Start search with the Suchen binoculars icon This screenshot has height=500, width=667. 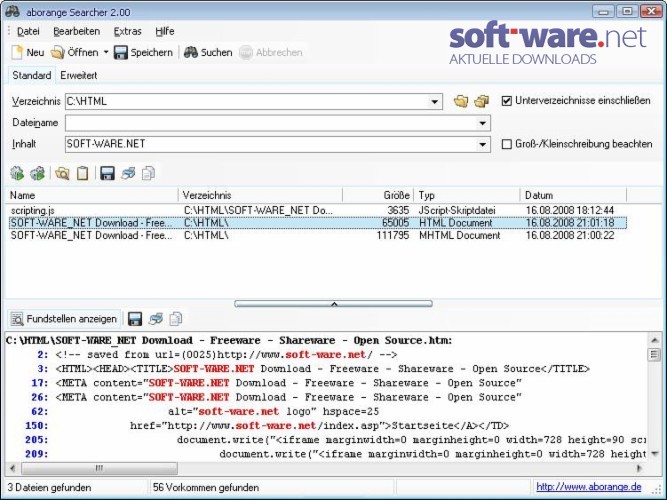pyautogui.click(x=191, y=52)
